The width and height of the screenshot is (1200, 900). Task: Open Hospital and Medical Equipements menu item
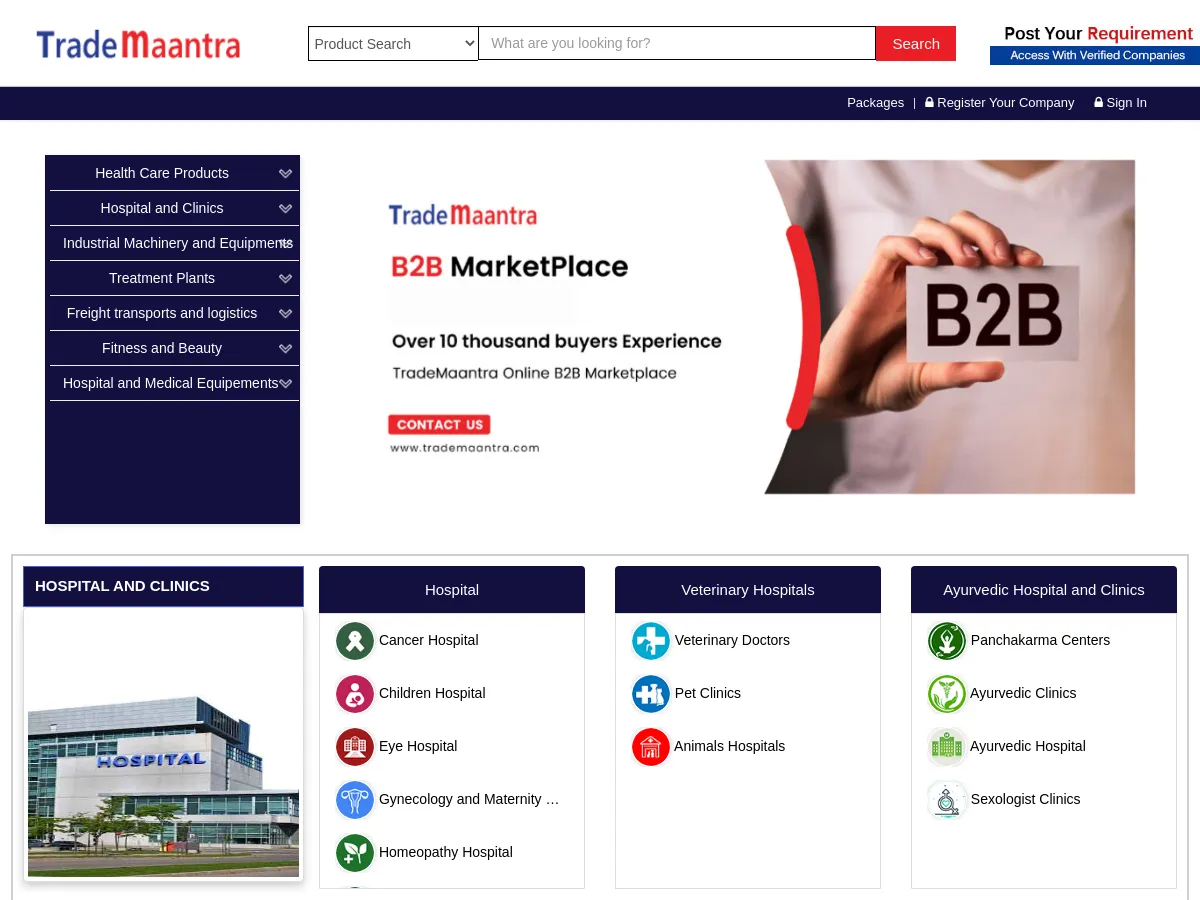(x=170, y=383)
